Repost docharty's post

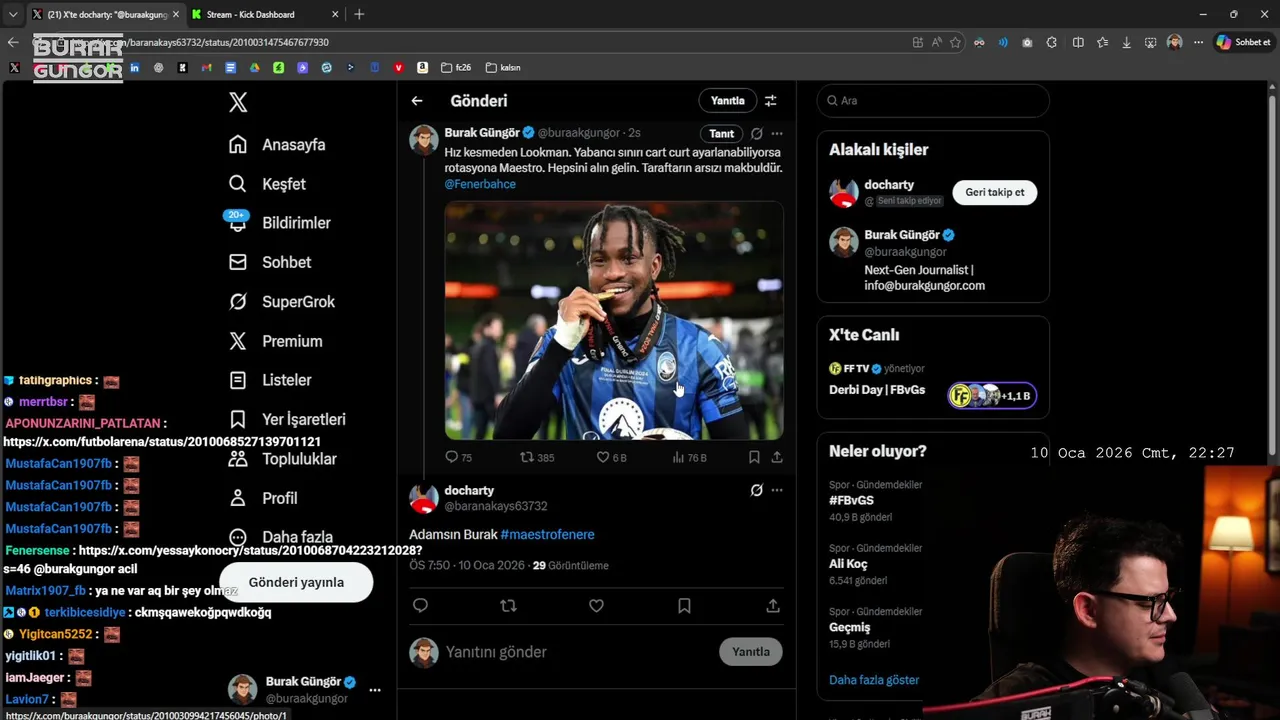click(x=508, y=606)
